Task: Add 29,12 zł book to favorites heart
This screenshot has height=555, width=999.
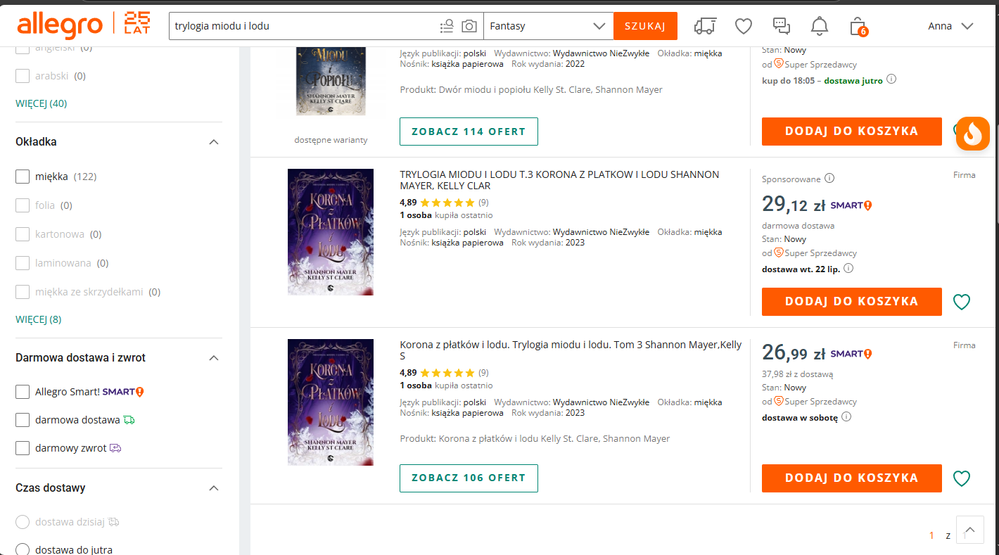Action: tap(961, 302)
